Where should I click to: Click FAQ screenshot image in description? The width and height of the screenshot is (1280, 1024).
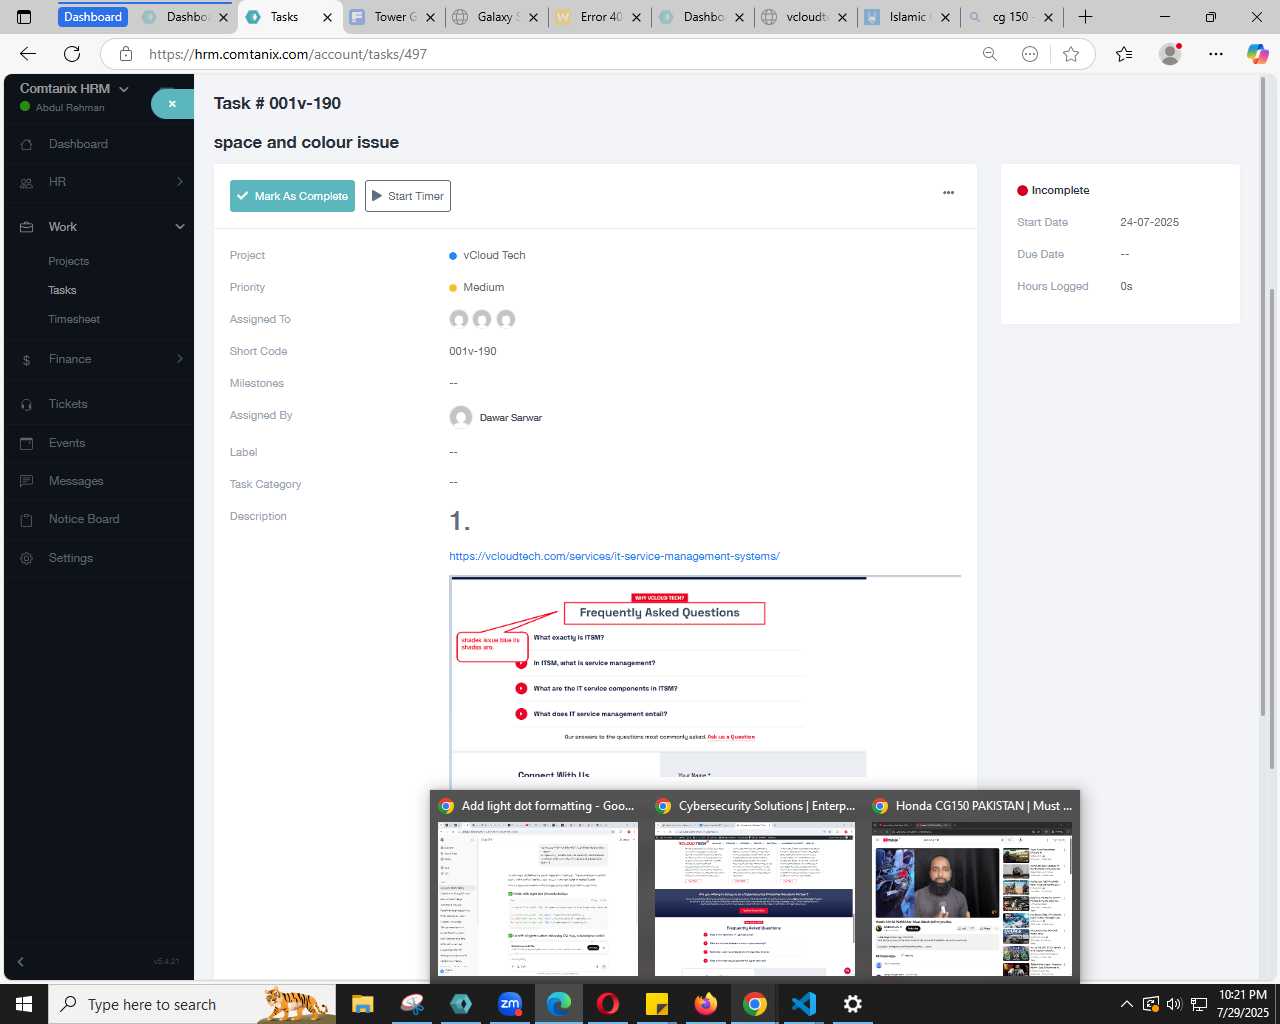(705, 683)
